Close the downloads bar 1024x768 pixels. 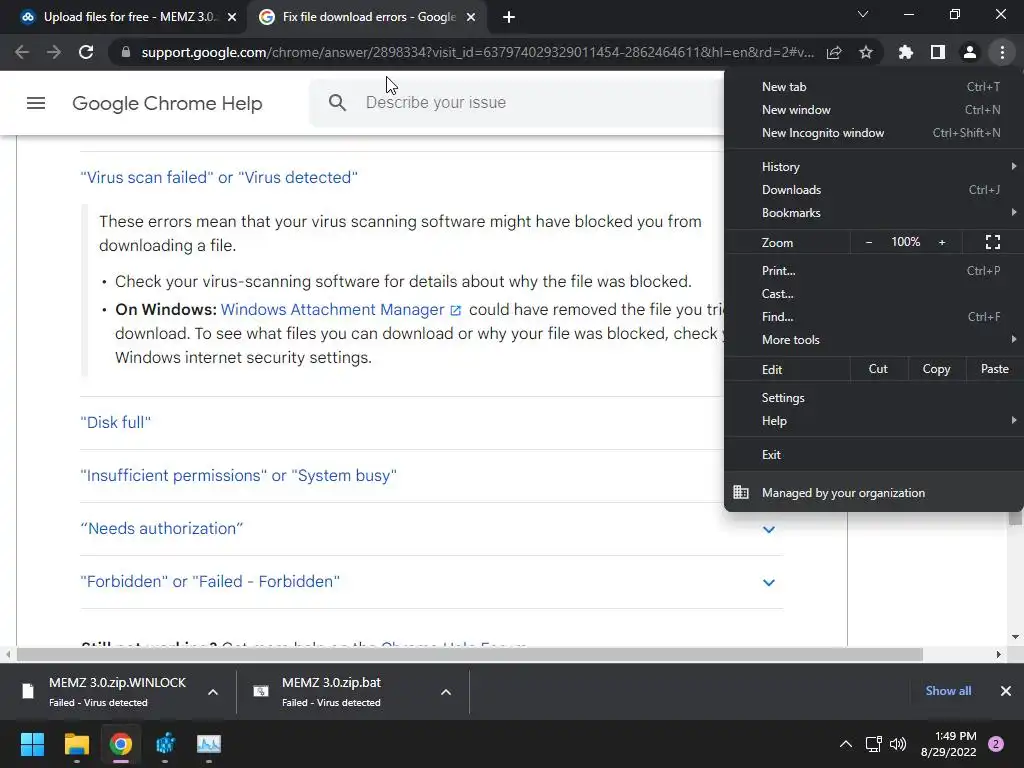pyautogui.click(x=1006, y=691)
